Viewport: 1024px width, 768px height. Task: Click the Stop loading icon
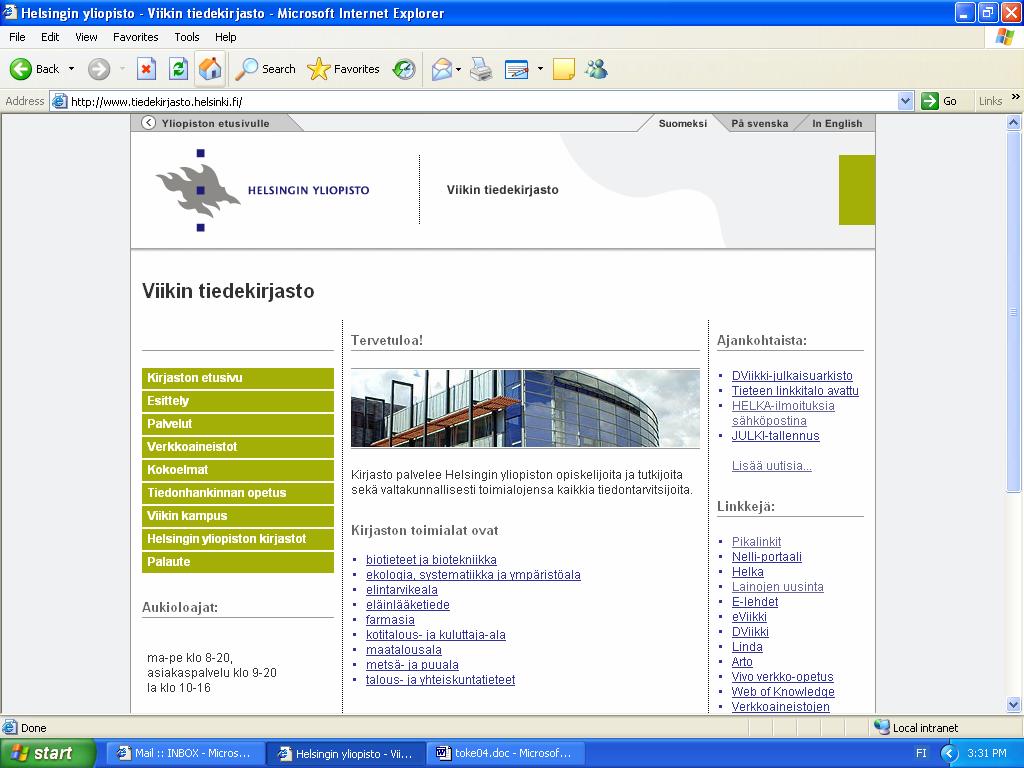(x=146, y=69)
